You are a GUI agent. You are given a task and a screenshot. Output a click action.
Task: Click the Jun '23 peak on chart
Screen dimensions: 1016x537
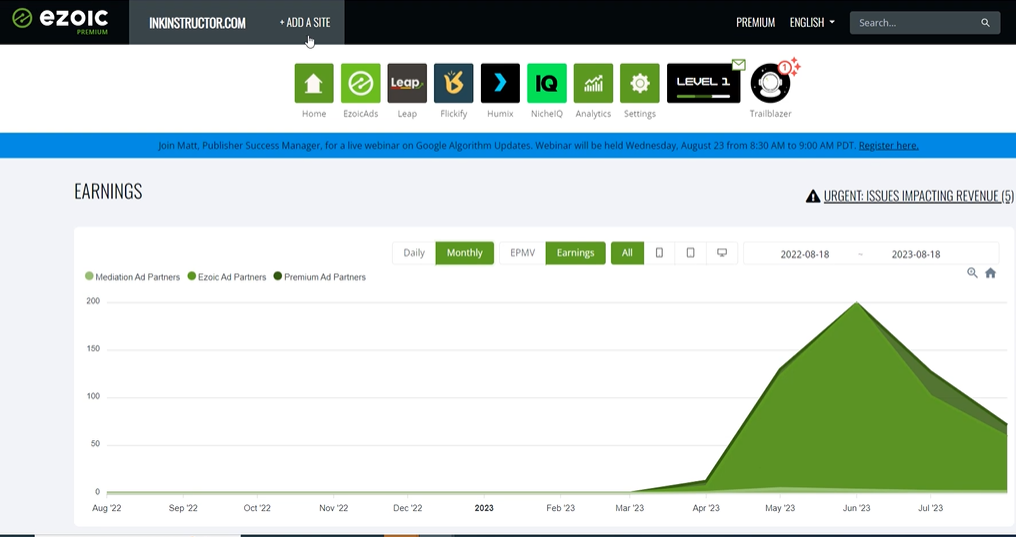click(857, 303)
